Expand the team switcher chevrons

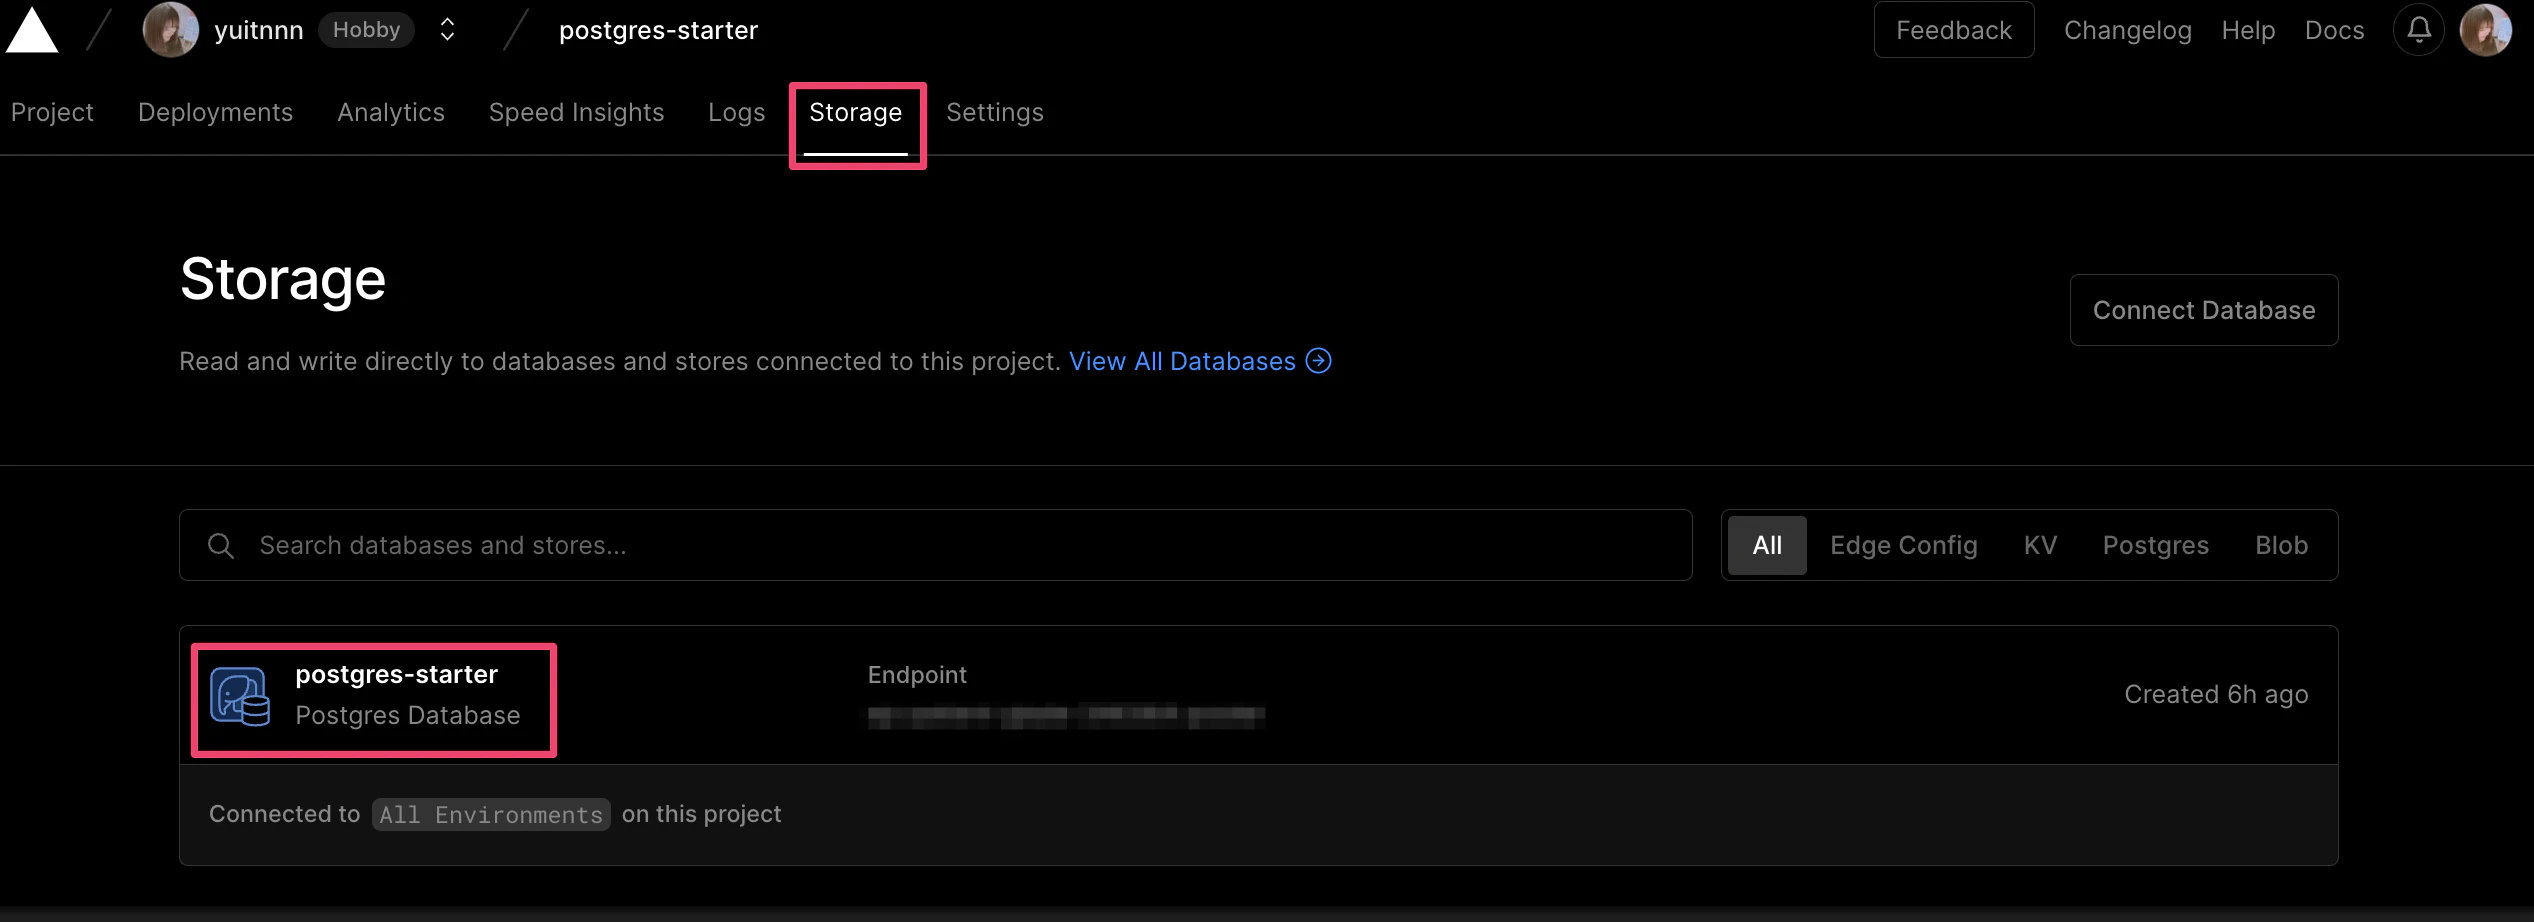[x=448, y=30]
